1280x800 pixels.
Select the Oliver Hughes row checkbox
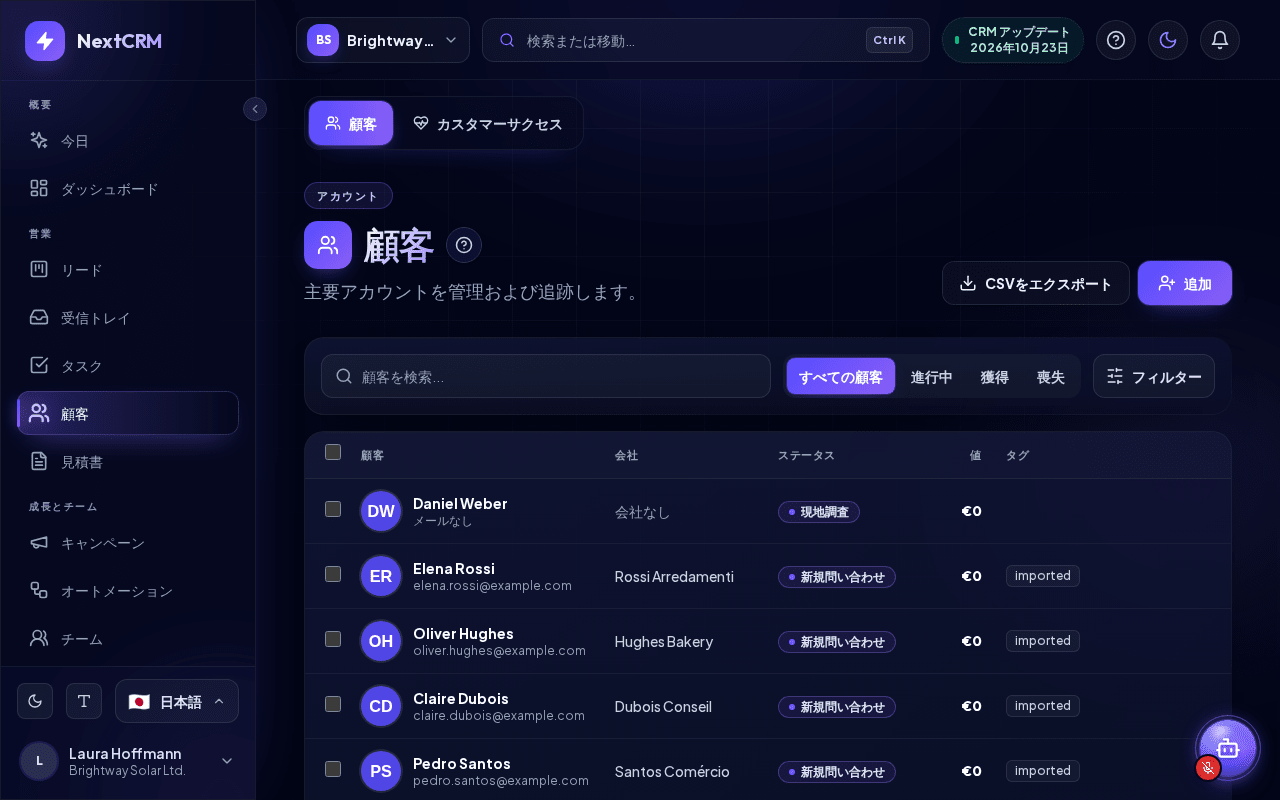[333, 639]
